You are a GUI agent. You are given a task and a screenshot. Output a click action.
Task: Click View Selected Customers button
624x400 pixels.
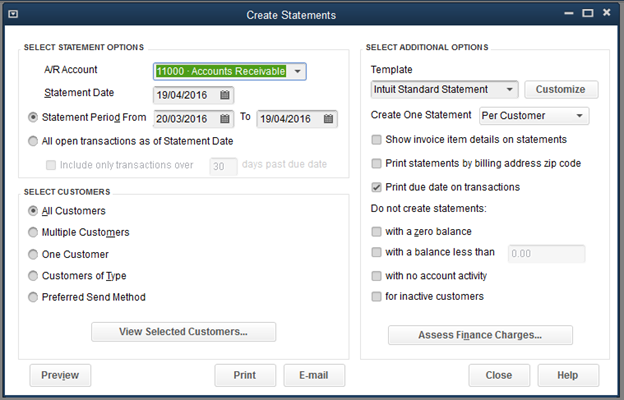tap(183, 332)
